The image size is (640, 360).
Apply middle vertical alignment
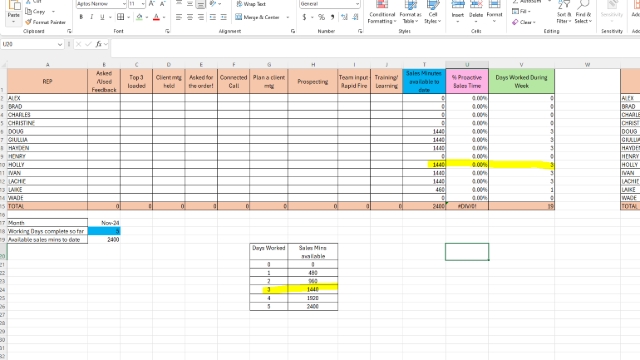[190, 4]
